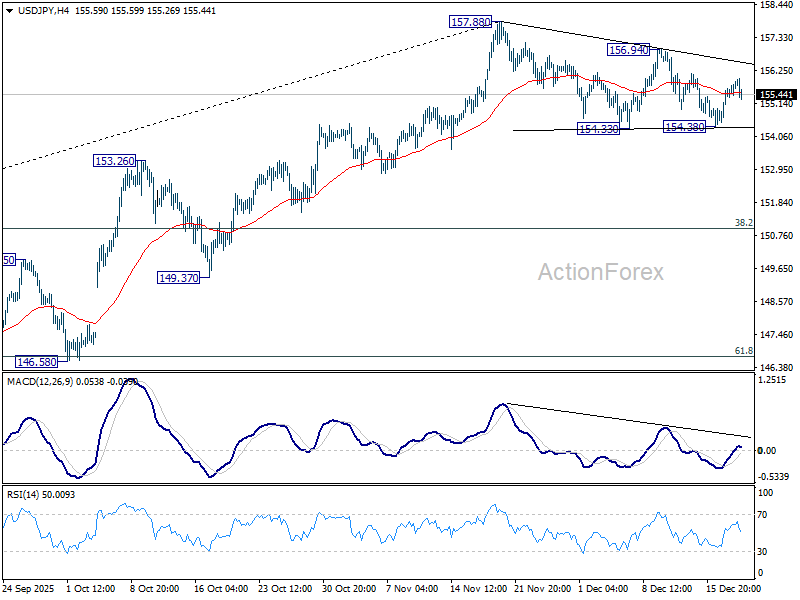Click the 38.2 Fibonacci level label
The image size is (800, 600).
point(743,222)
